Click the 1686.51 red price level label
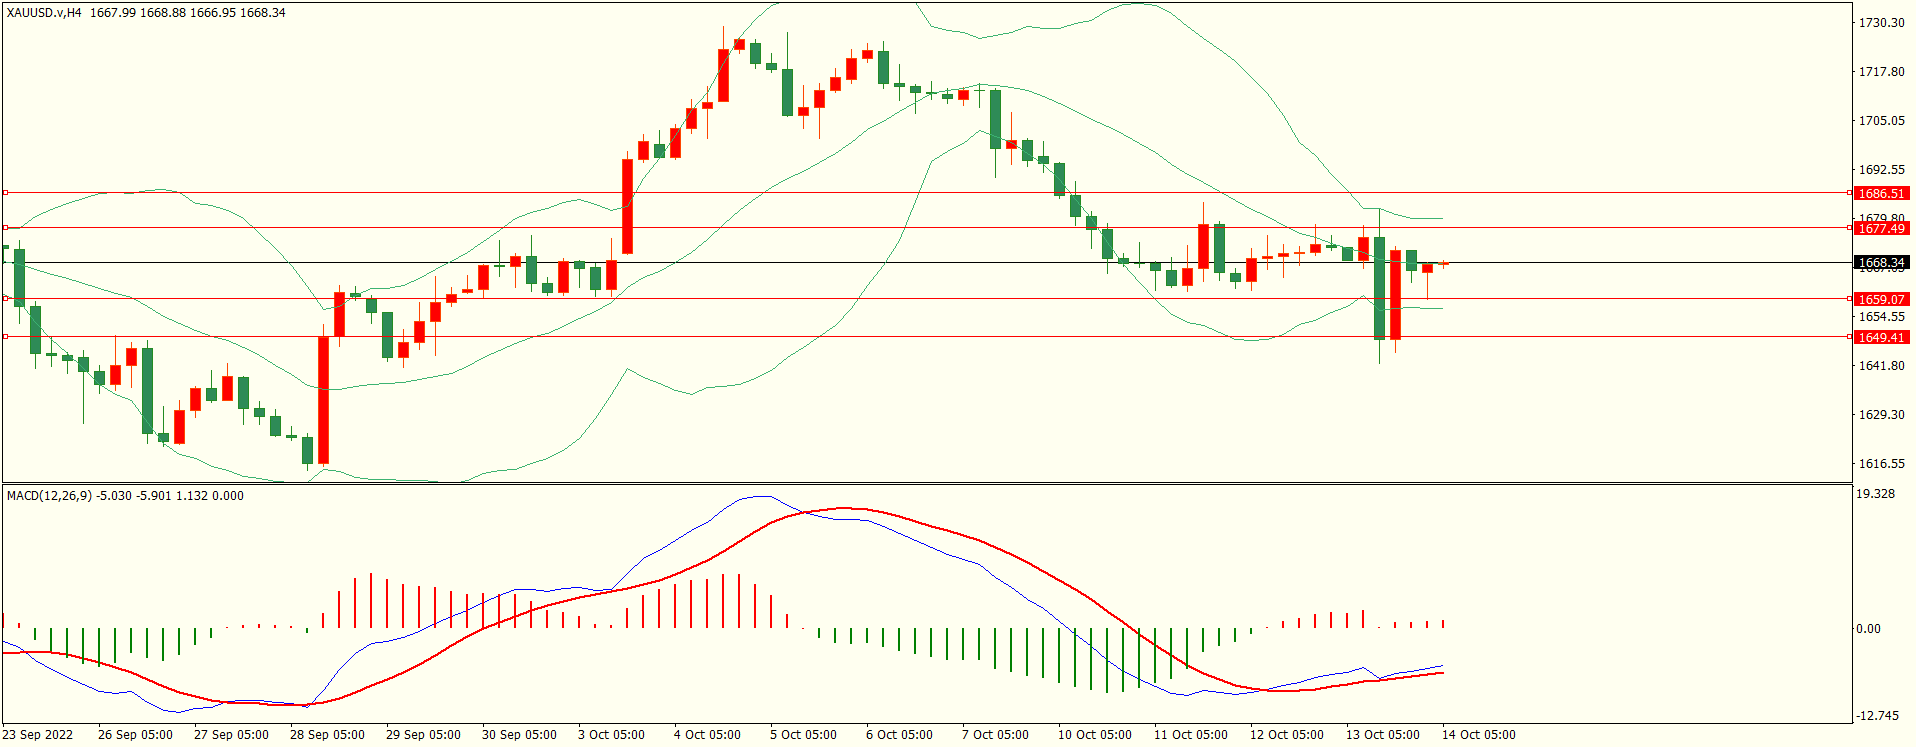This screenshot has width=1916, height=747. 1881,193
